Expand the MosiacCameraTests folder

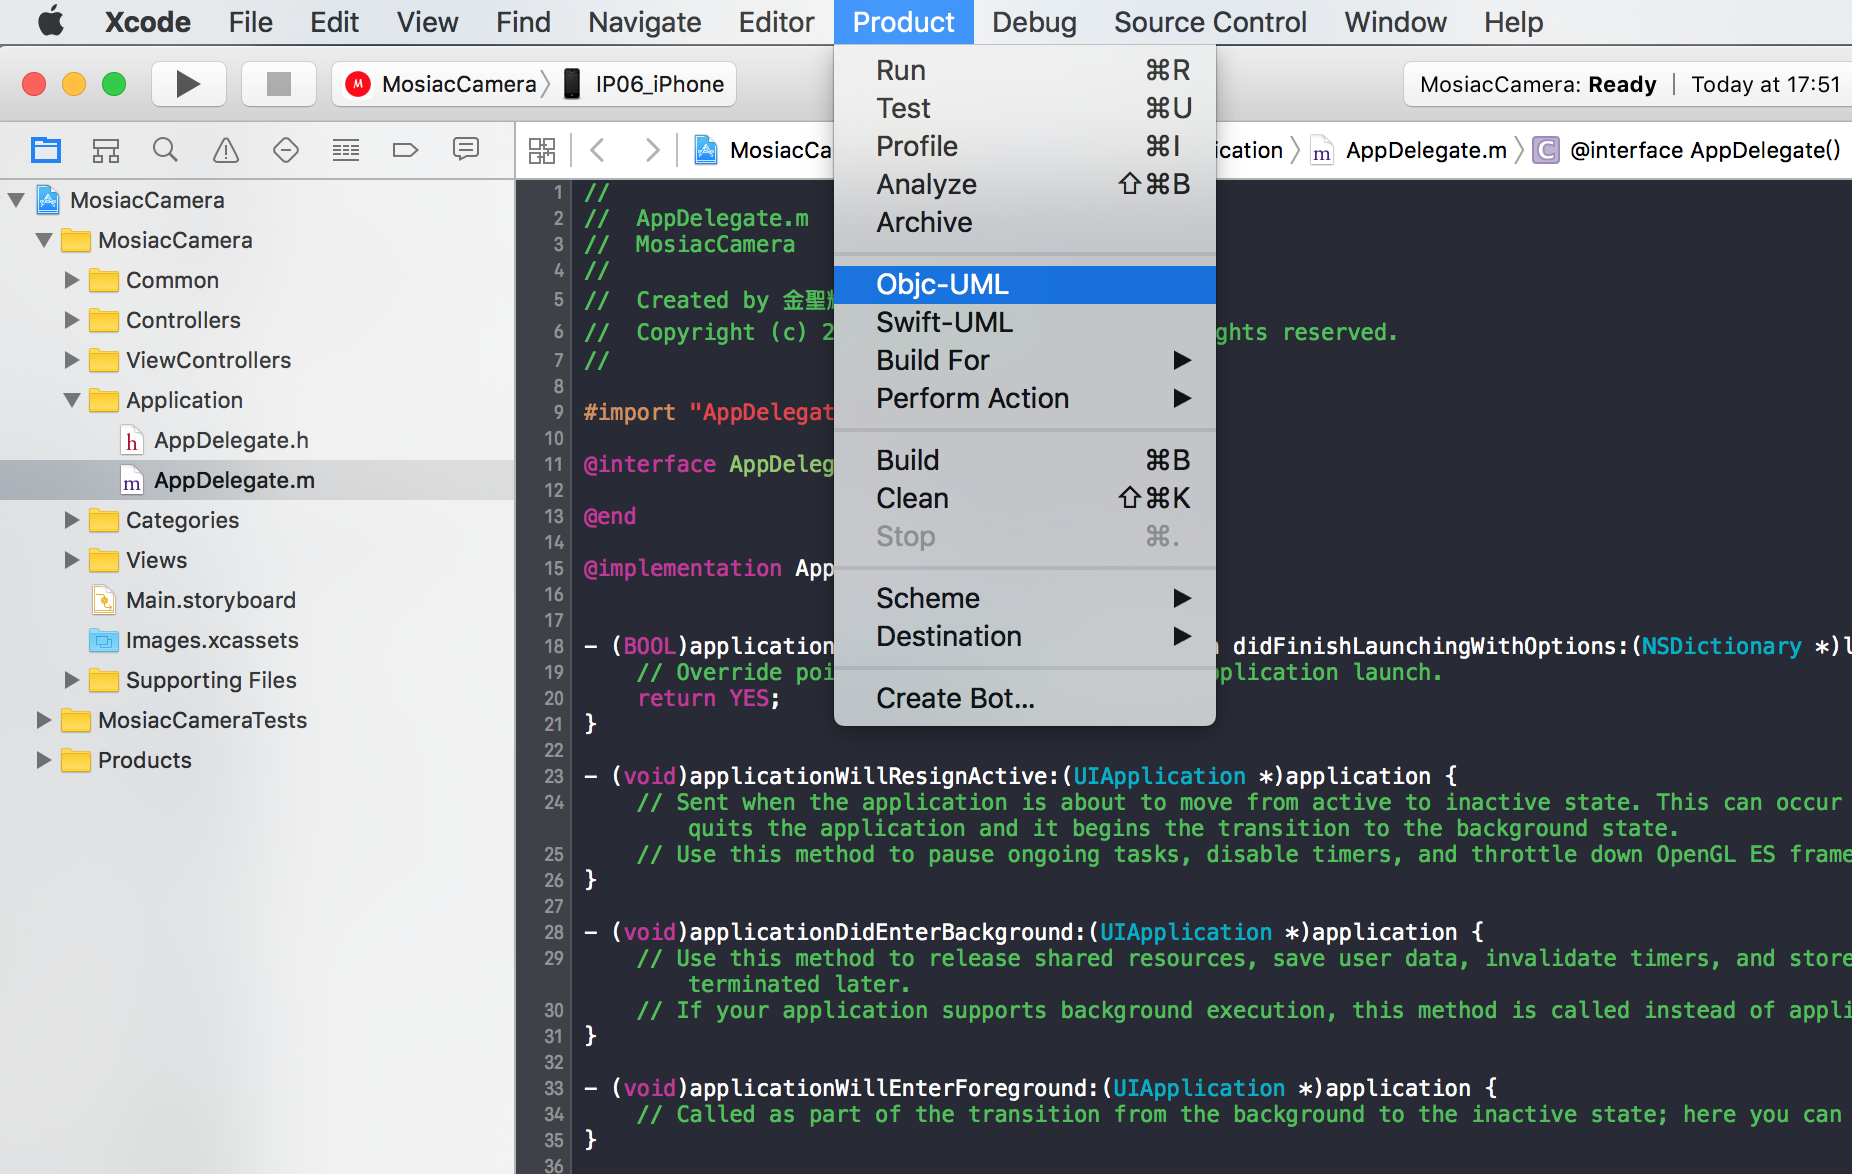coord(44,720)
